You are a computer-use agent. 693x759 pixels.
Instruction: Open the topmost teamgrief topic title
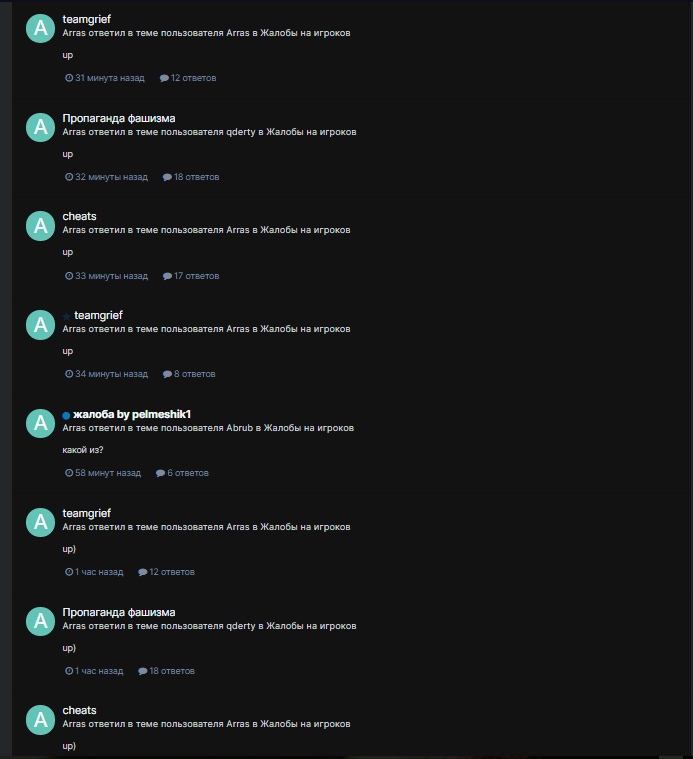pos(87,19)
